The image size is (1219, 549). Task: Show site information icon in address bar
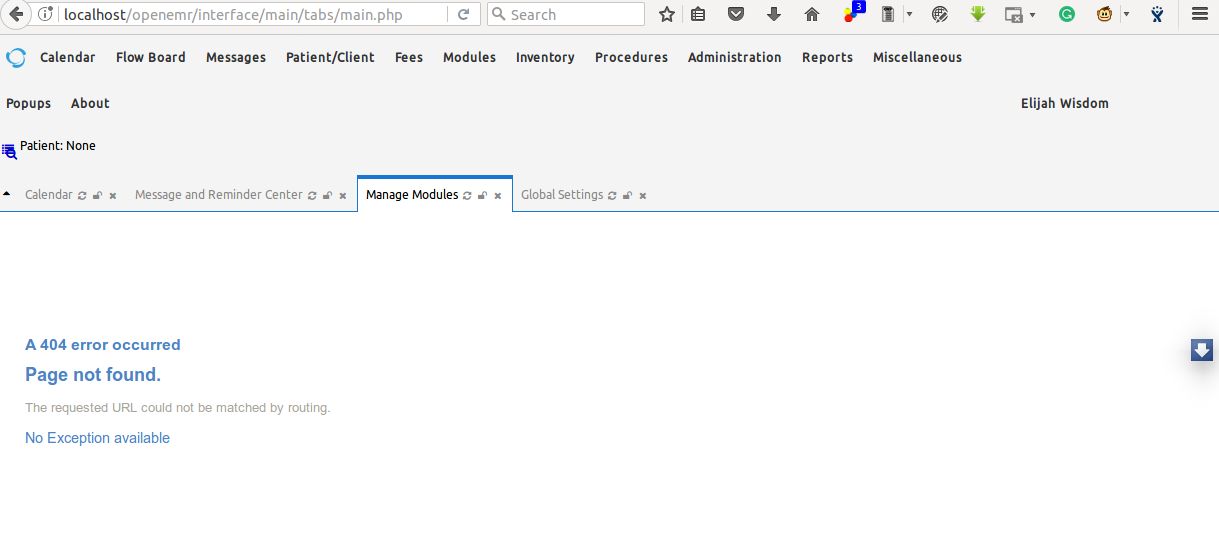coord(45,14)
